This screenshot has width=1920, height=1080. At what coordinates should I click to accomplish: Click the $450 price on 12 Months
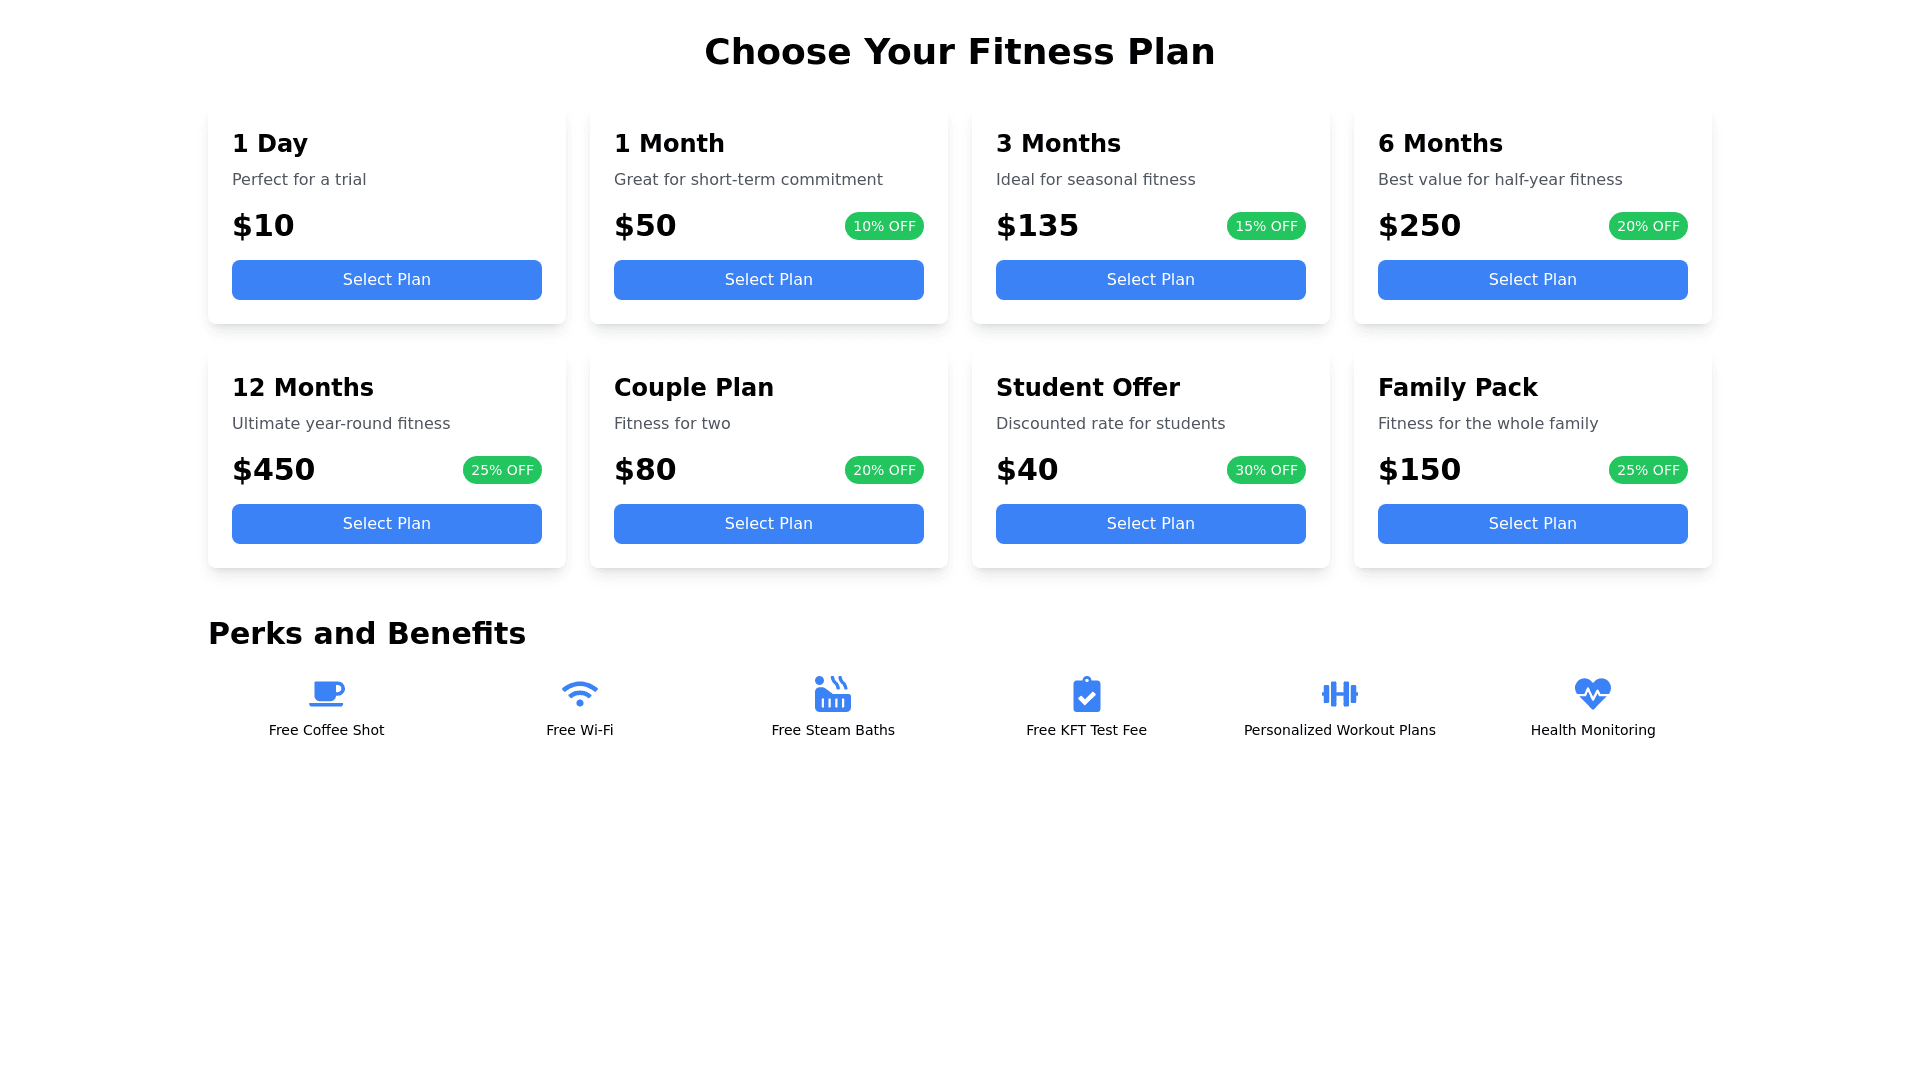[274, 470]
